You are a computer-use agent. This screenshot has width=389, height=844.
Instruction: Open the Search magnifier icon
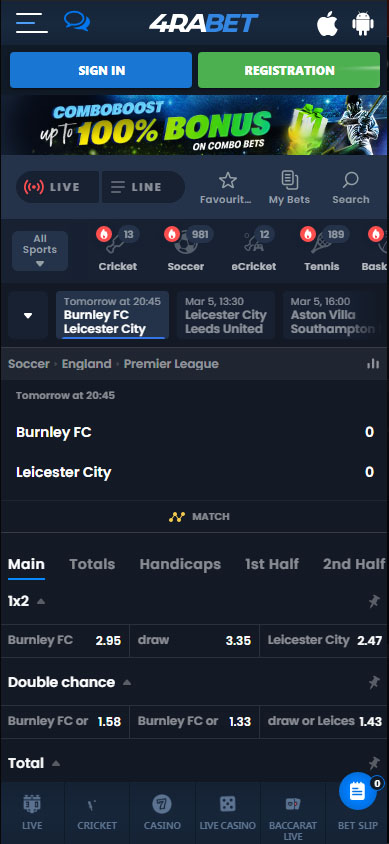(x=350, y=180)
